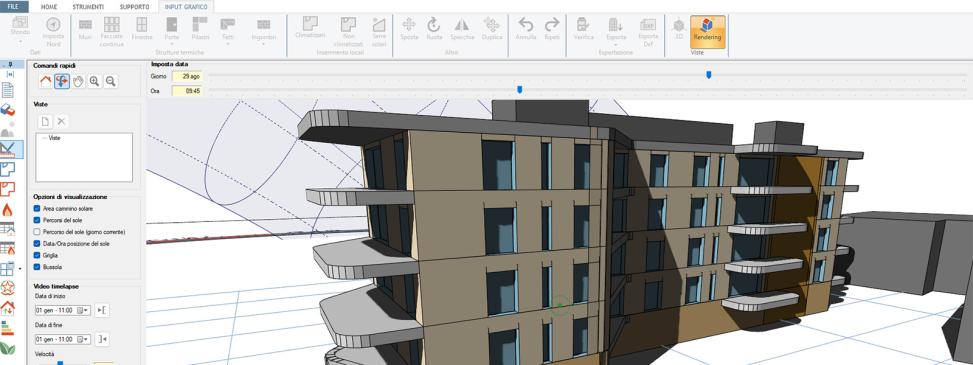Image resolution: width=973 pixels, height=365 pixels.
Task: Click the Giorno date slider handle
Action: (709, 74)
